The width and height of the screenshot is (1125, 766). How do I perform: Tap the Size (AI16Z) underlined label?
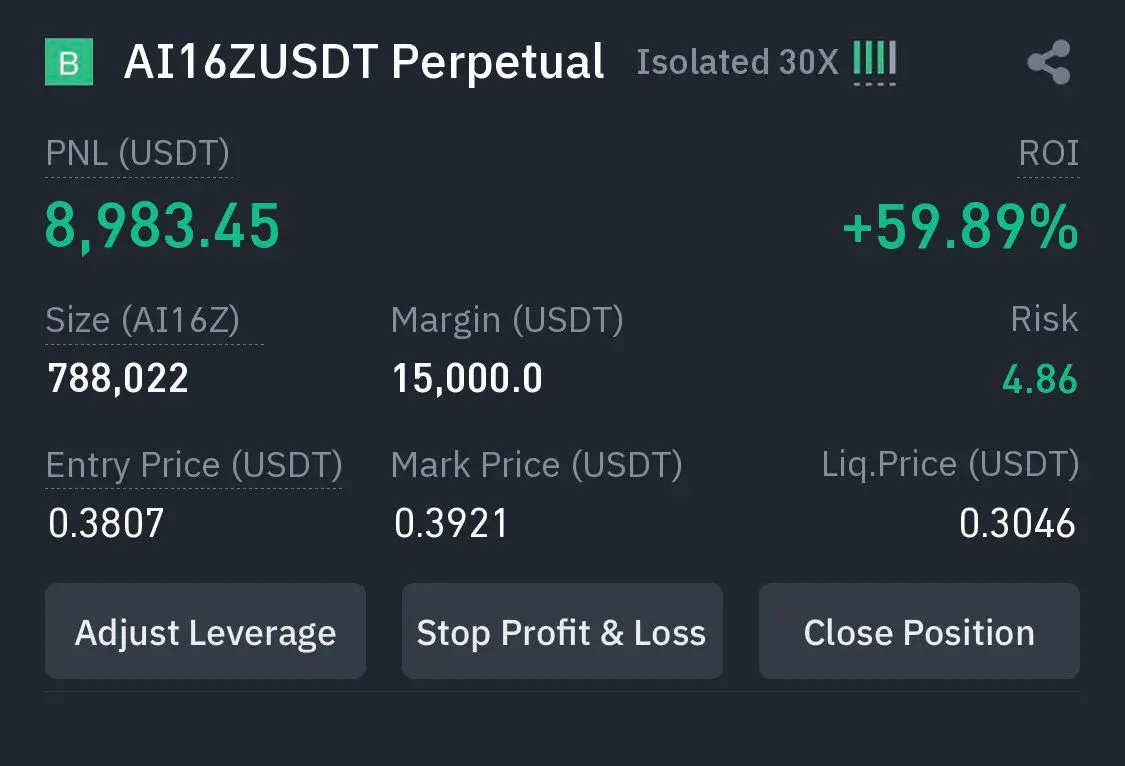tap(143, 321)
